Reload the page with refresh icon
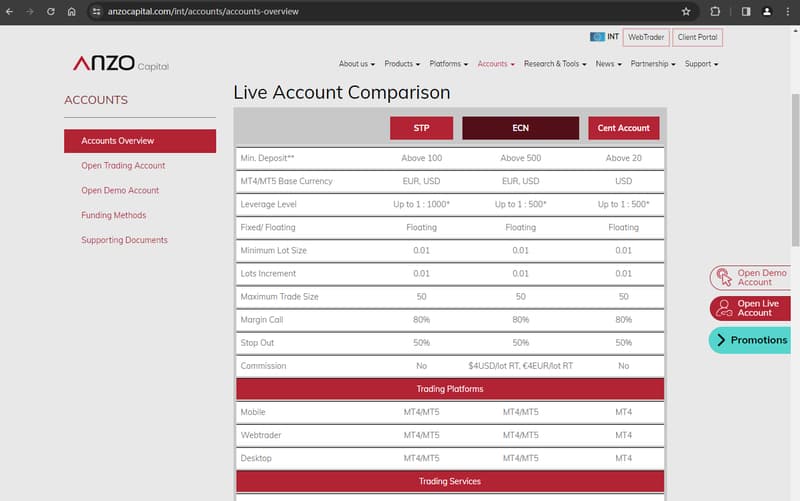Image resolution: width=800 pixels, height=501 pixels. tap(51, 11)
